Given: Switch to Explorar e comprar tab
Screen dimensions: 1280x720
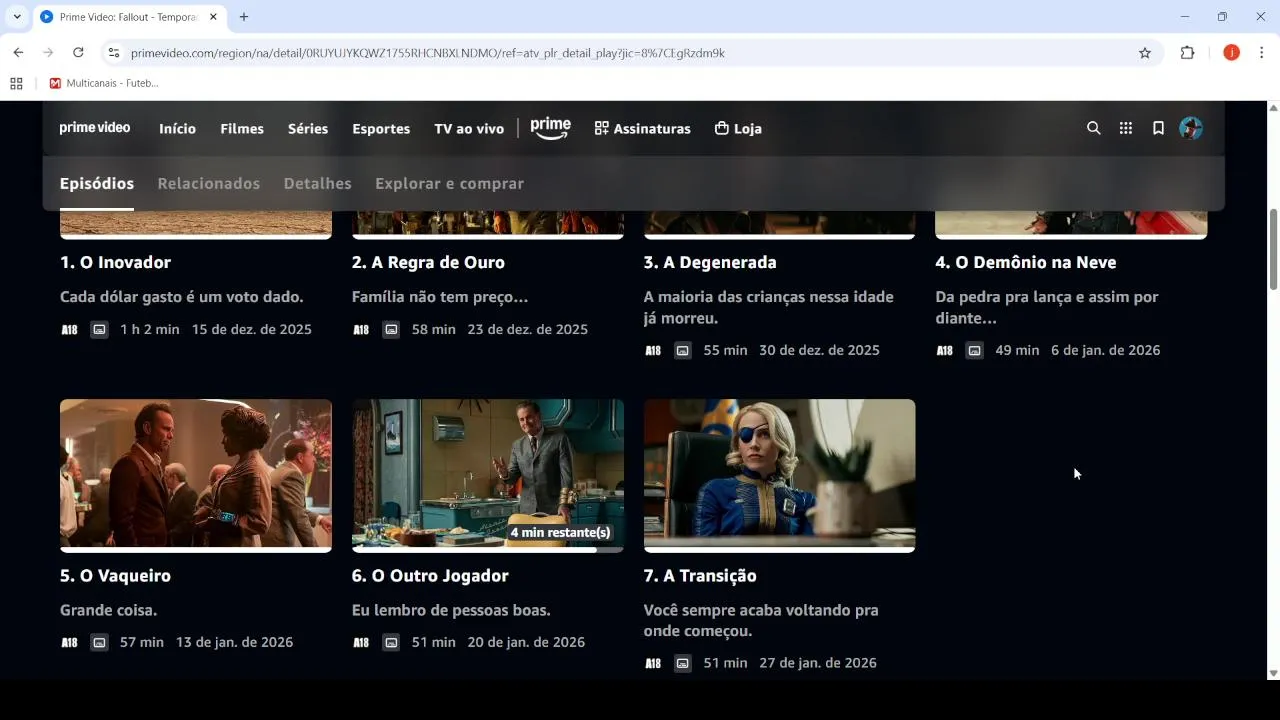Looking at the screenshot, I should pos(449,184).
